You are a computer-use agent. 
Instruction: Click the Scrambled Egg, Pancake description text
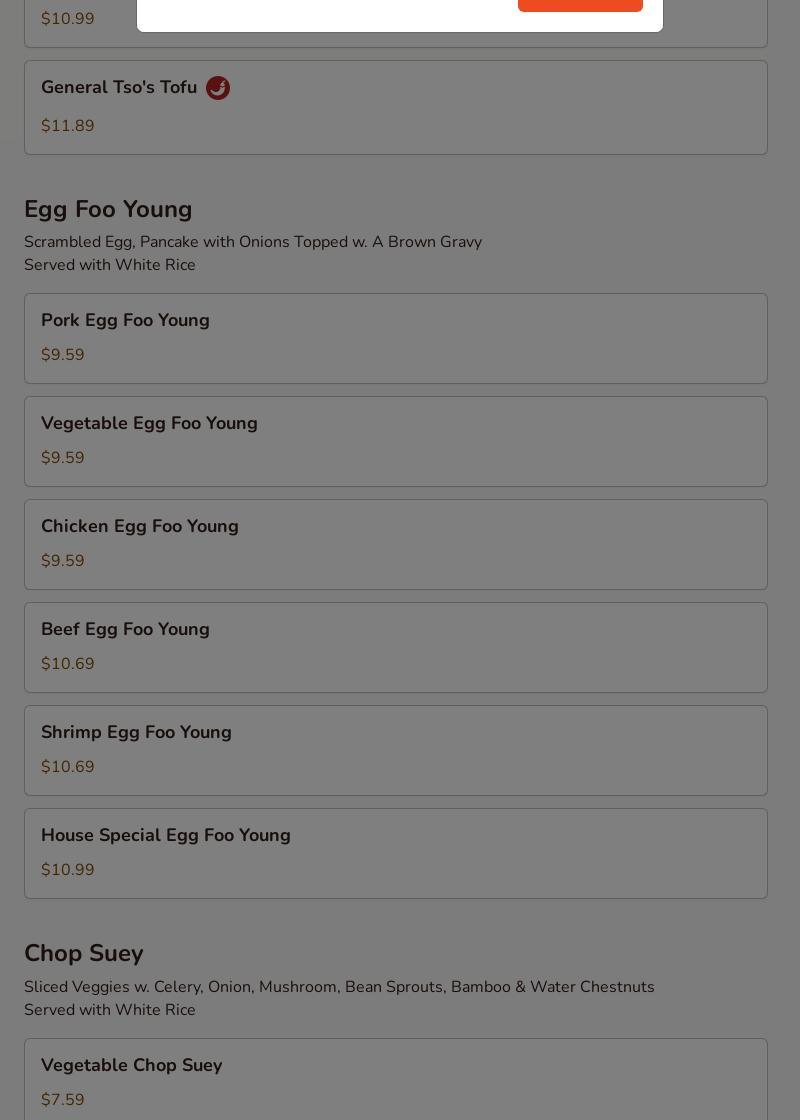[253, 242]
